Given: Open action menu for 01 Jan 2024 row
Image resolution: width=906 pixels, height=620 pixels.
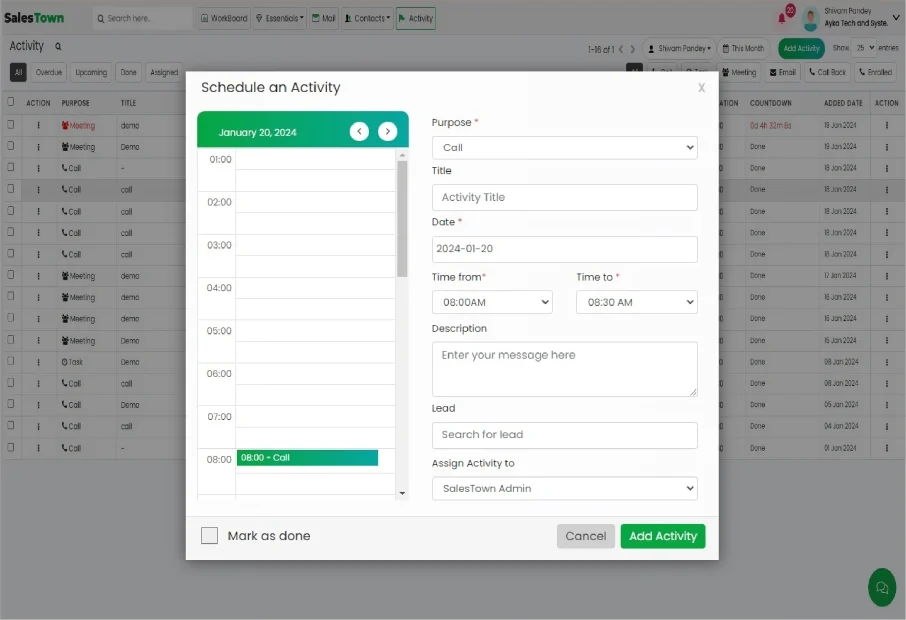Looking at the screenshot, I should 886,448.
